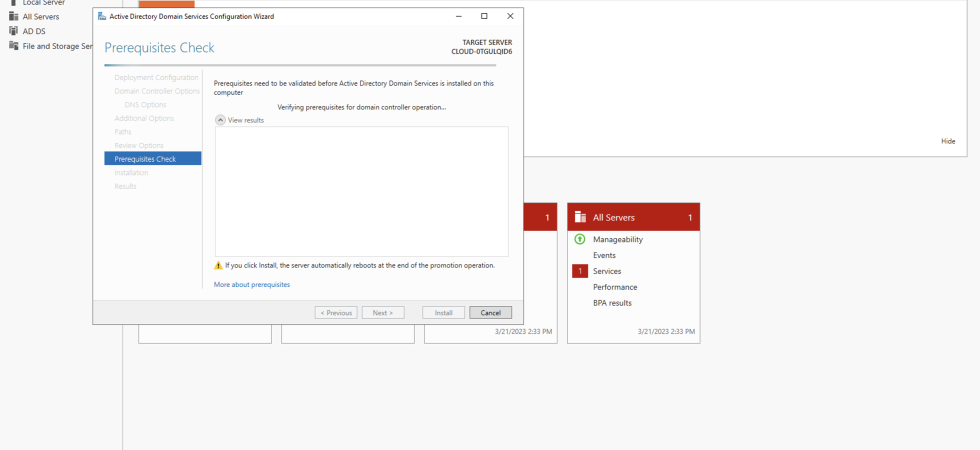This screenshot has width=980, height=450.
Task: Select Review Options step
Action: [139, 146]
